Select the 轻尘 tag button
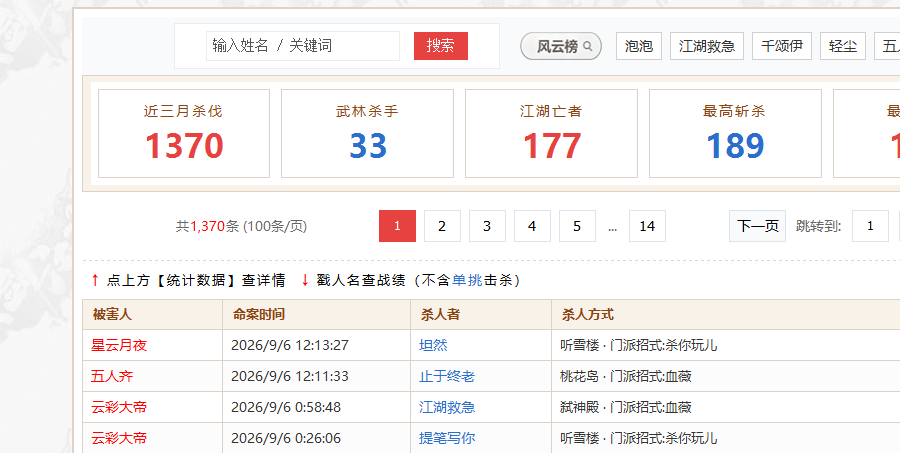This screenshot has height=453, width=900. coord(843,46)
